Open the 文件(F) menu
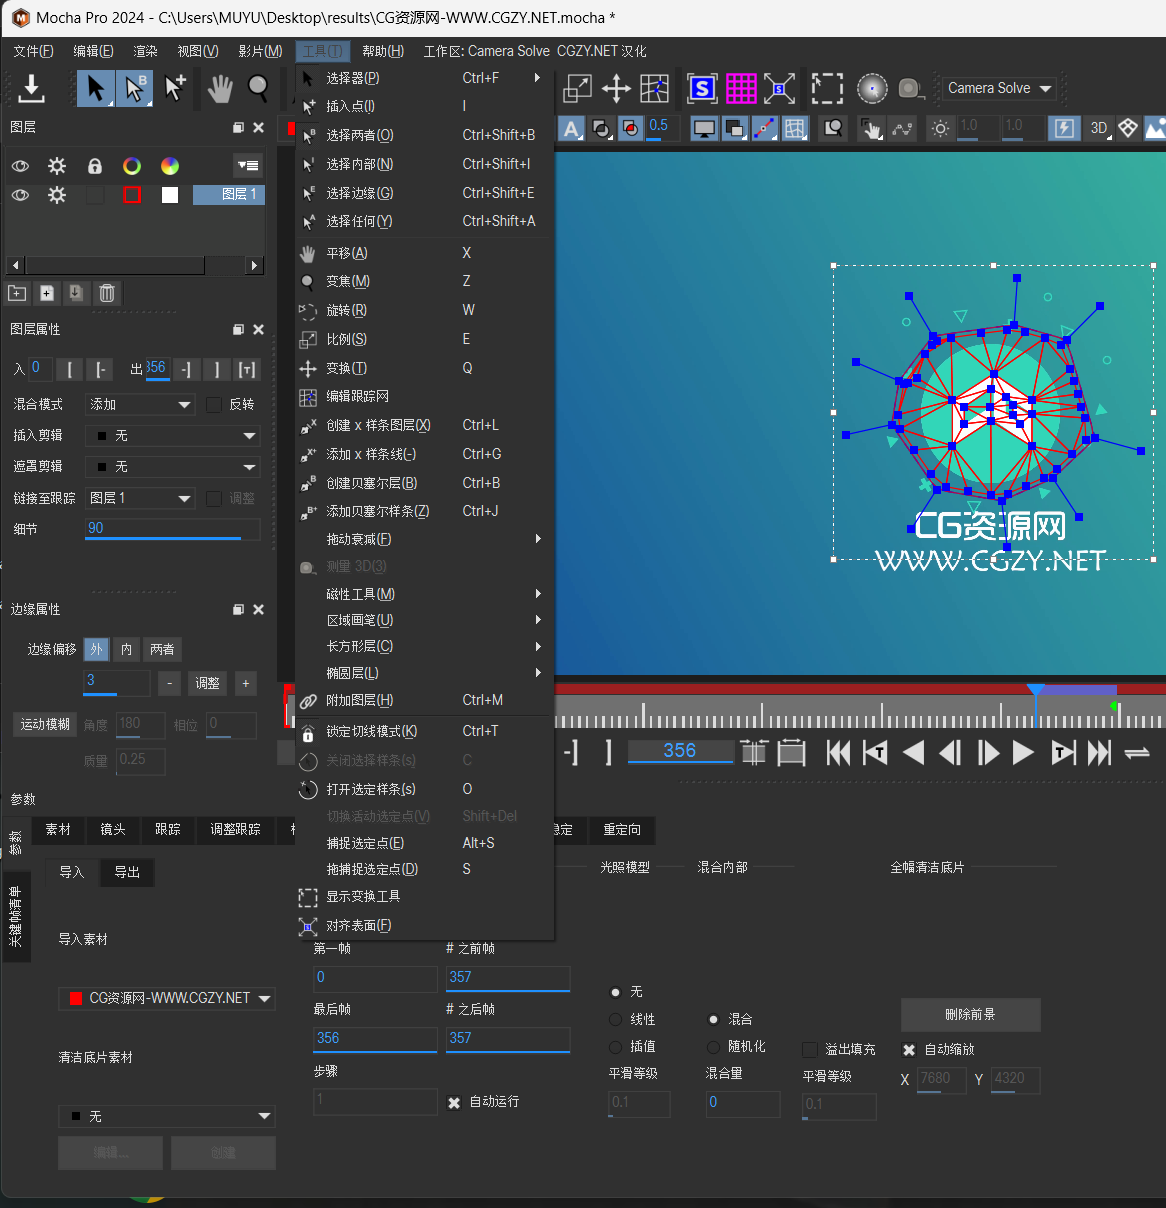 pos(33,51)
